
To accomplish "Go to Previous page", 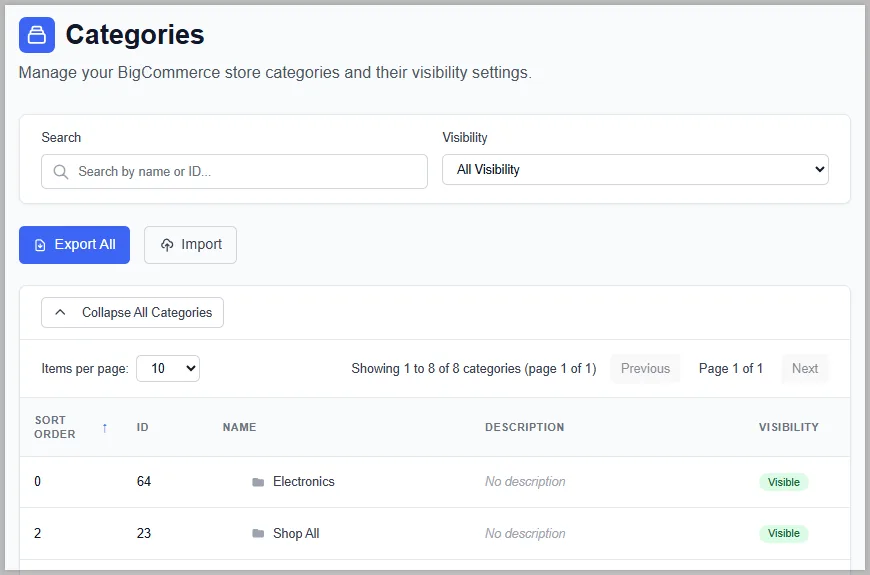I will (645, 369).
